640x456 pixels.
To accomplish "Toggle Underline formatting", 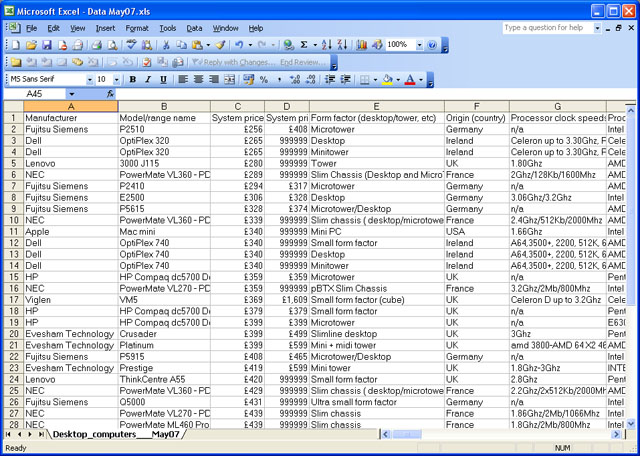I will point(163,80).
